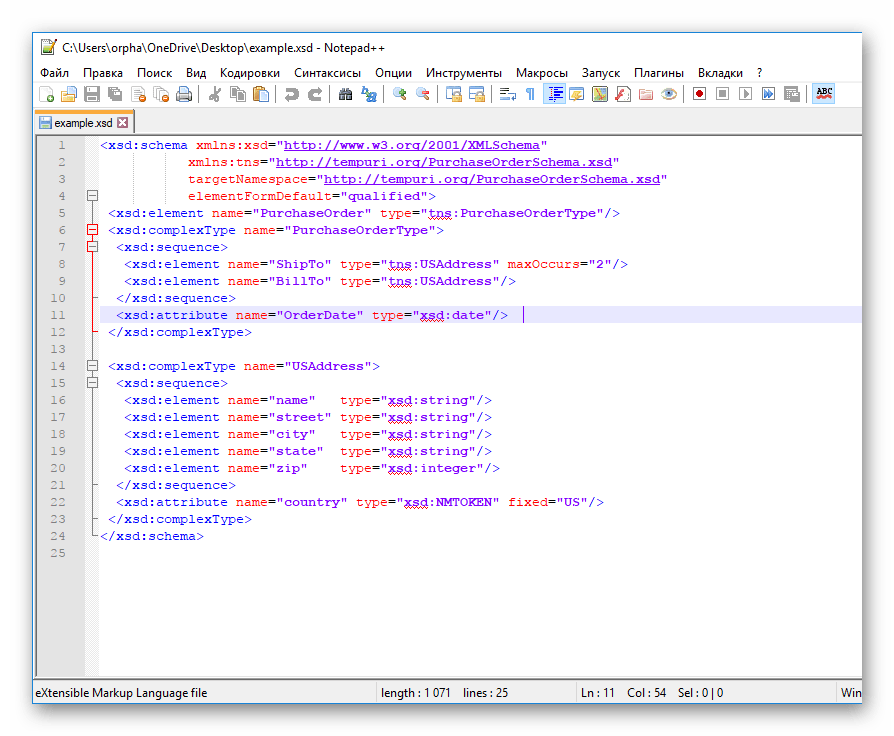
Task: Click the Close All documents icon
Action: click(161, 94)
